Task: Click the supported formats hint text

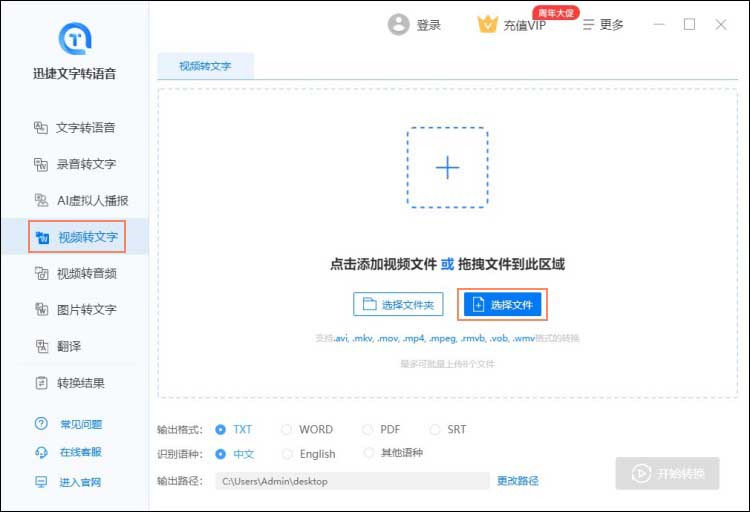Action: click(447, 338)
